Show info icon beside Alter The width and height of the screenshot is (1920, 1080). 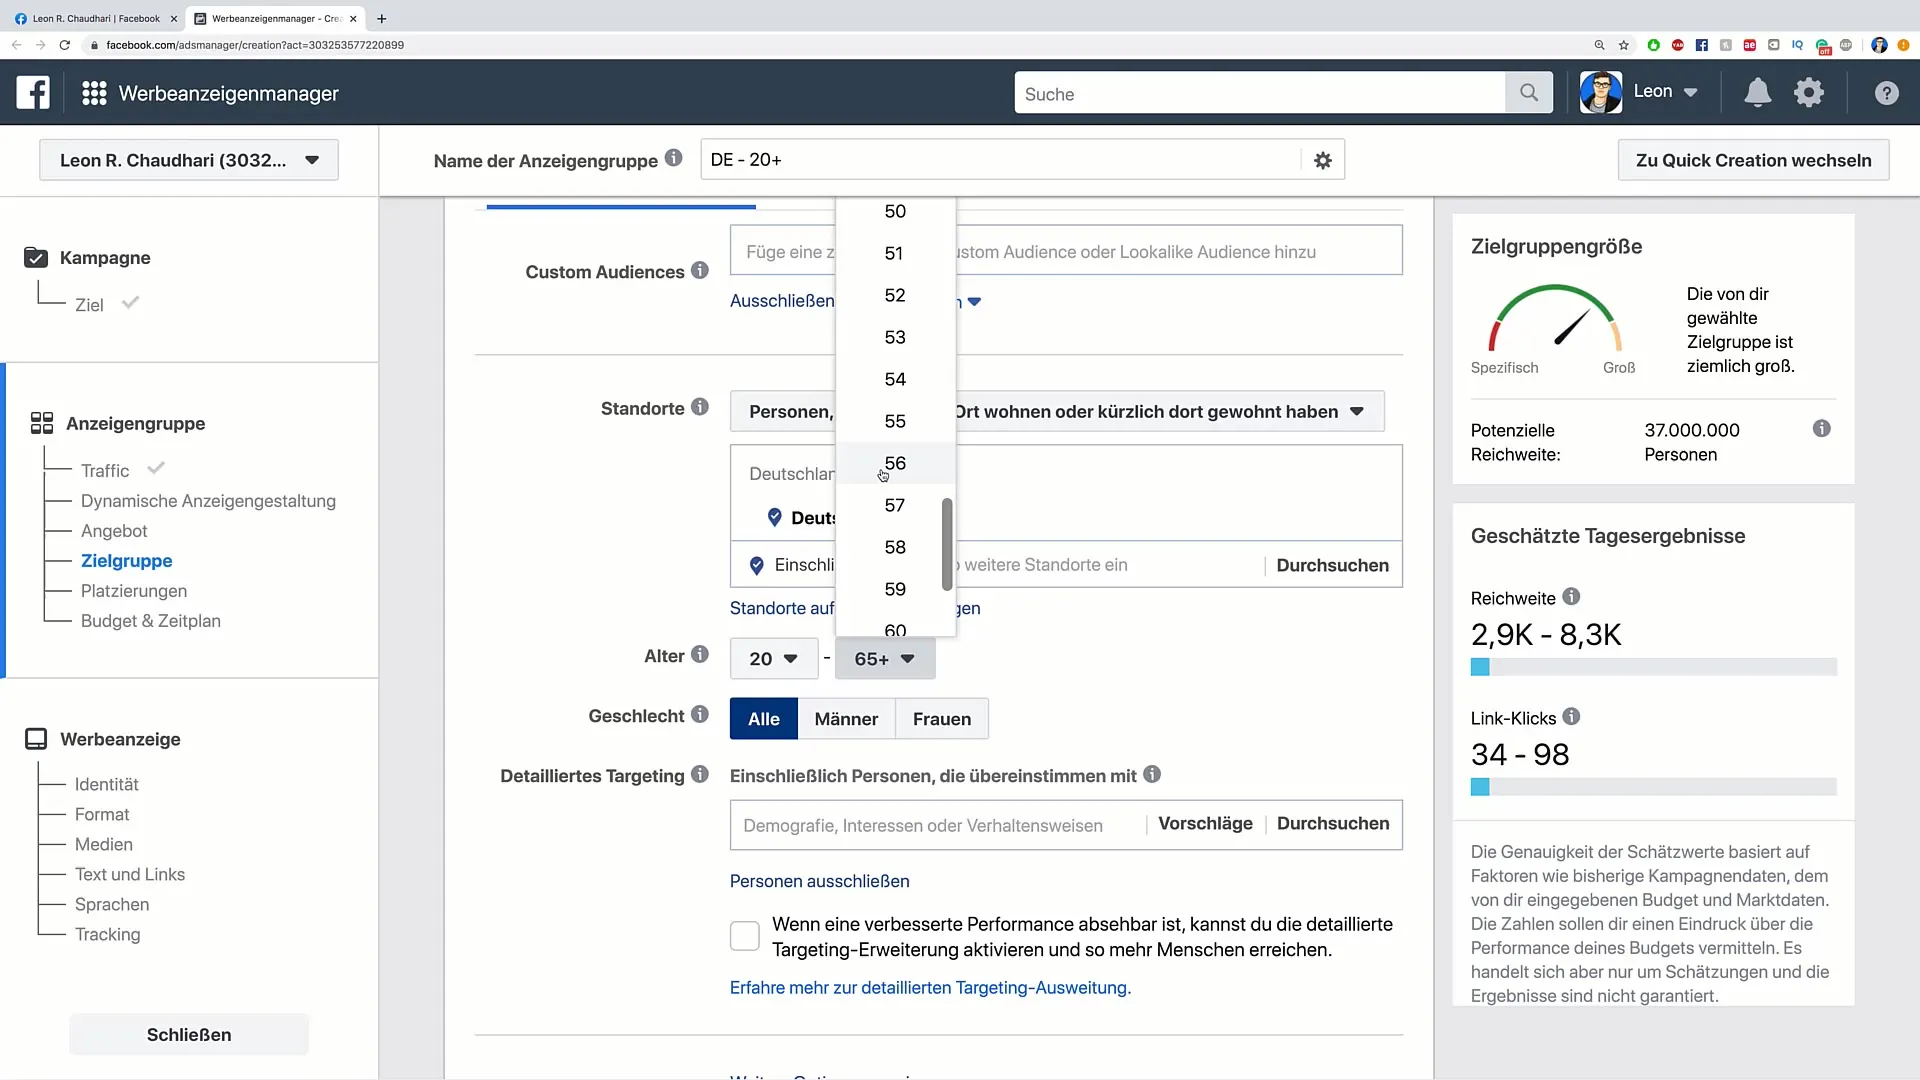tap(700, 655)
